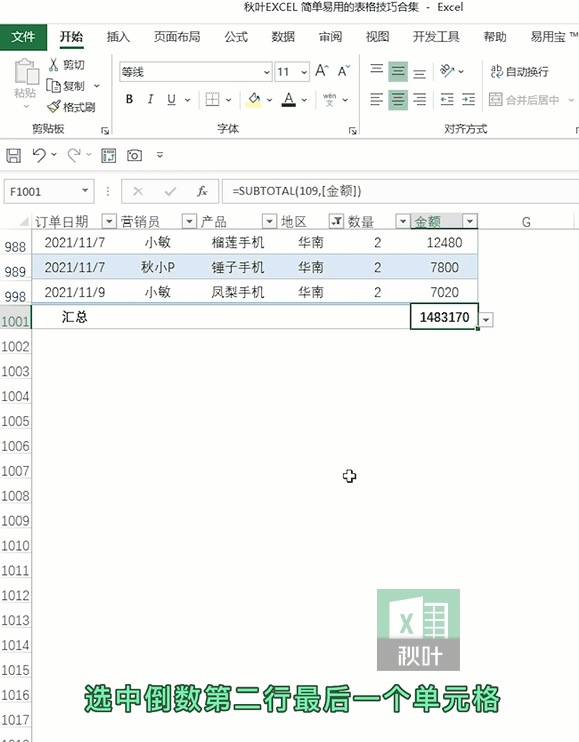579x742 pixels.
Task: Toggle underline formatting
Action: pyautogui.click(x=171, y=99)
